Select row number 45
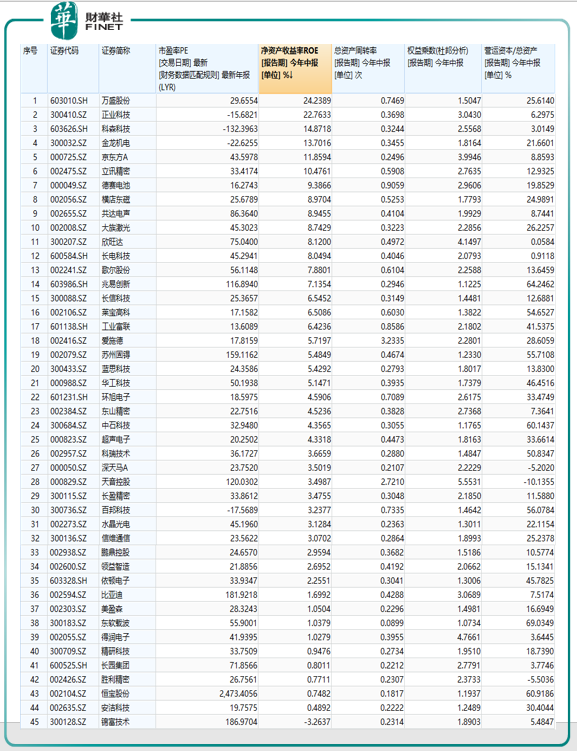 point(34,722)
